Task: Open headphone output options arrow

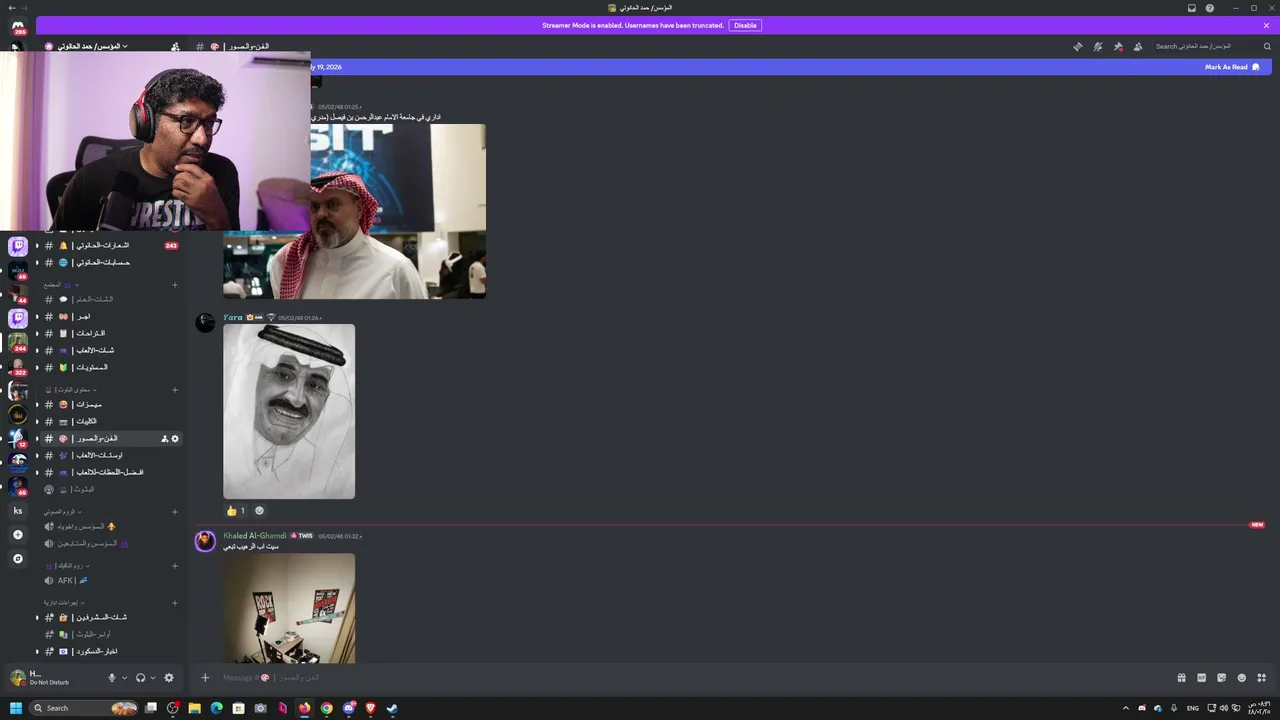Action: (153, 678)
